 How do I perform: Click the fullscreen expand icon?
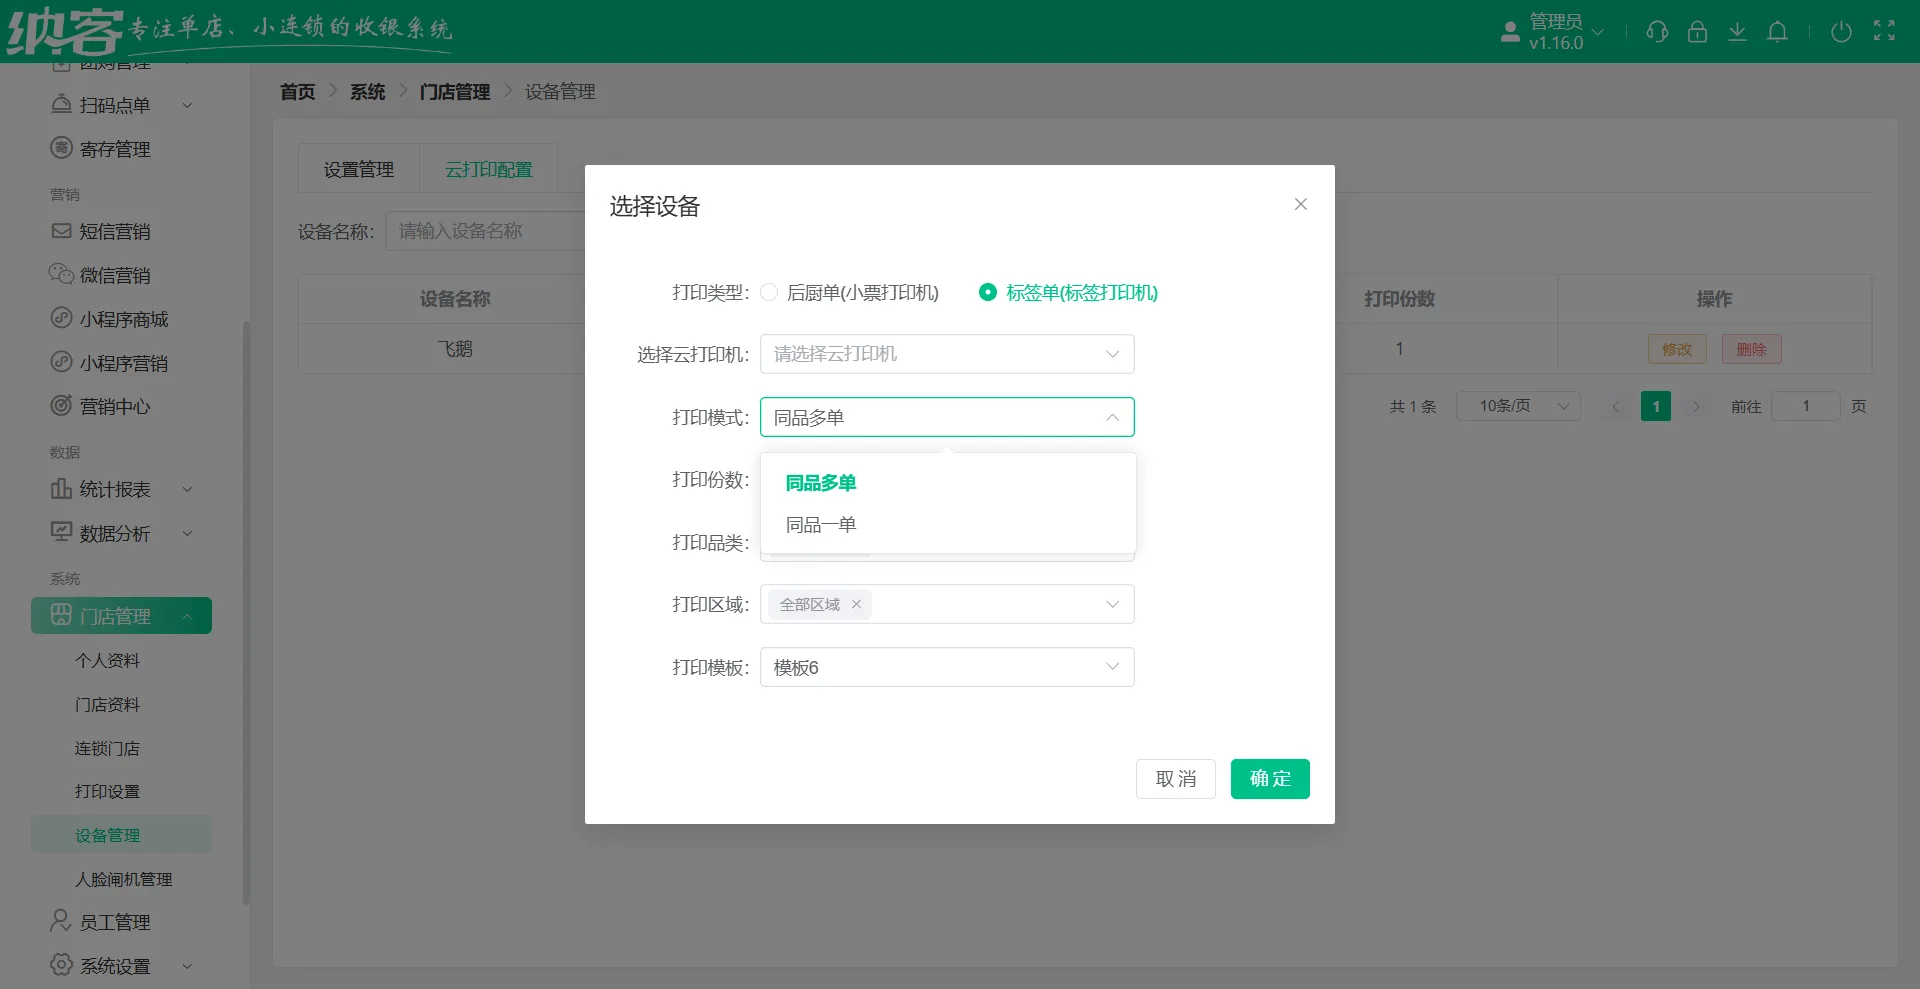click(x=1884, y=31)
